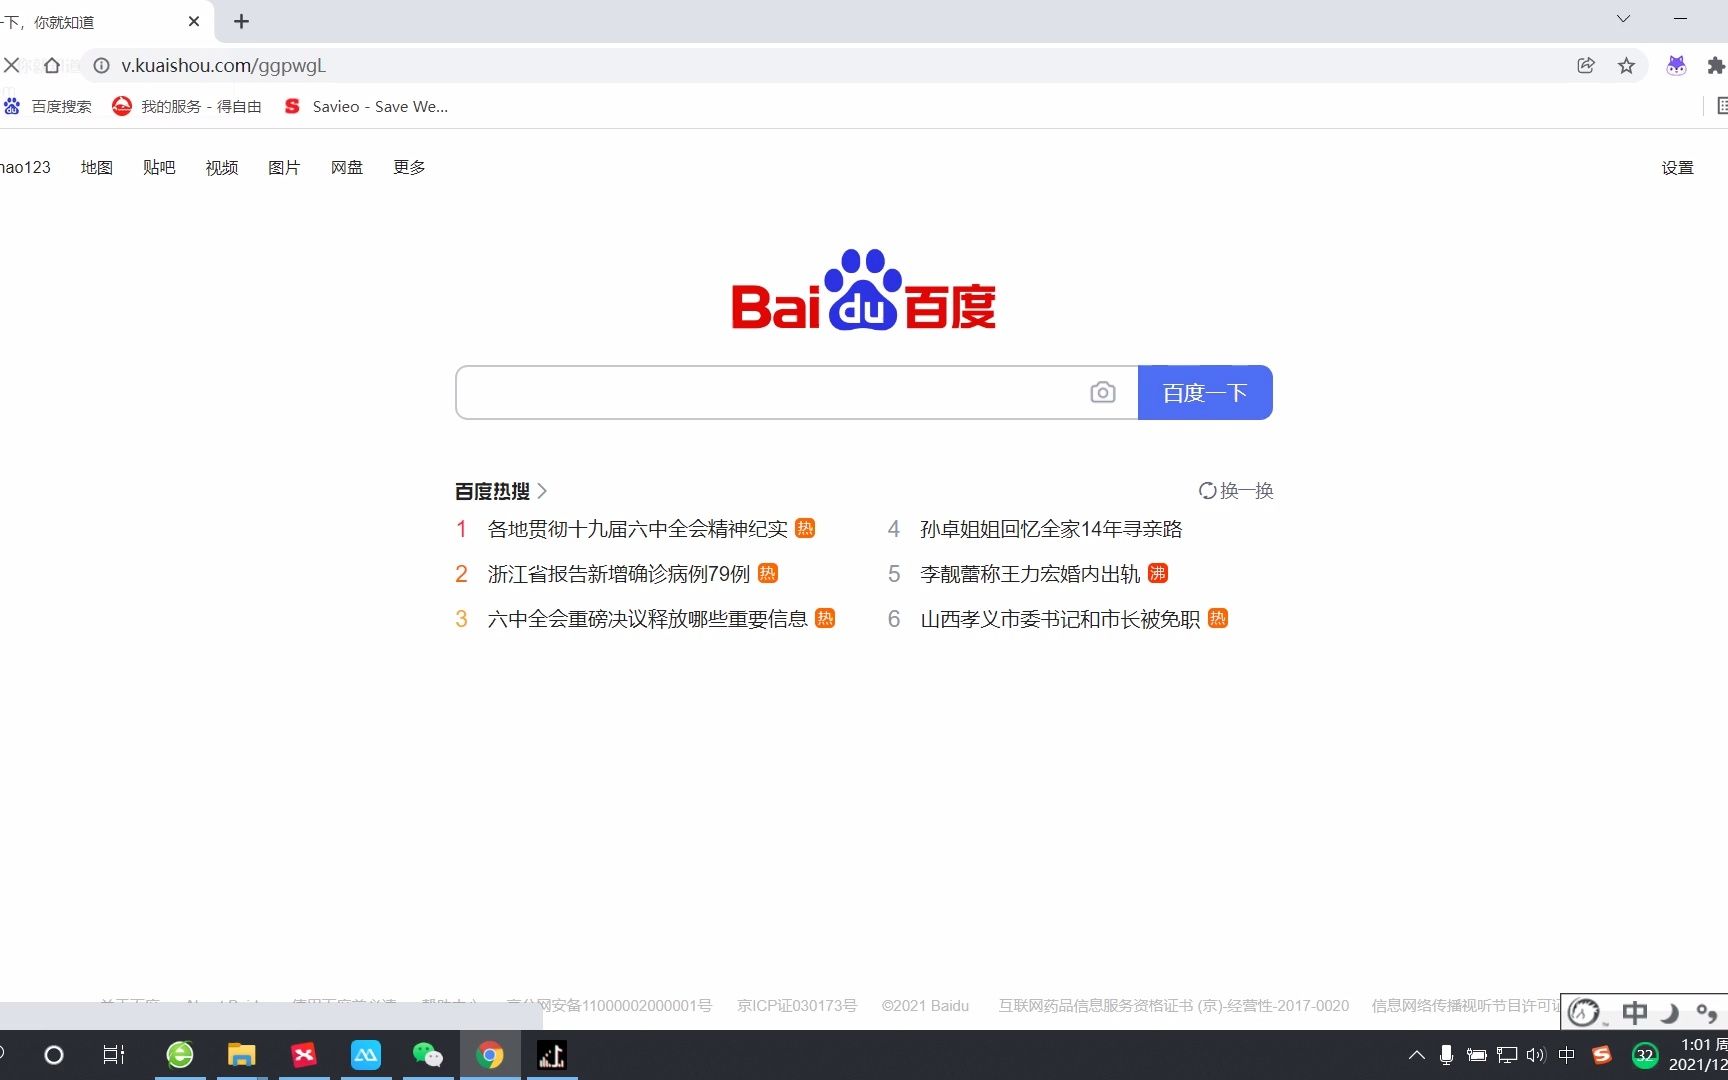Screen dimensions: 1728x1080
Task: Open hot search 各地贯彻十九届六中全会精神纪实
Action: tap(637, 529)
